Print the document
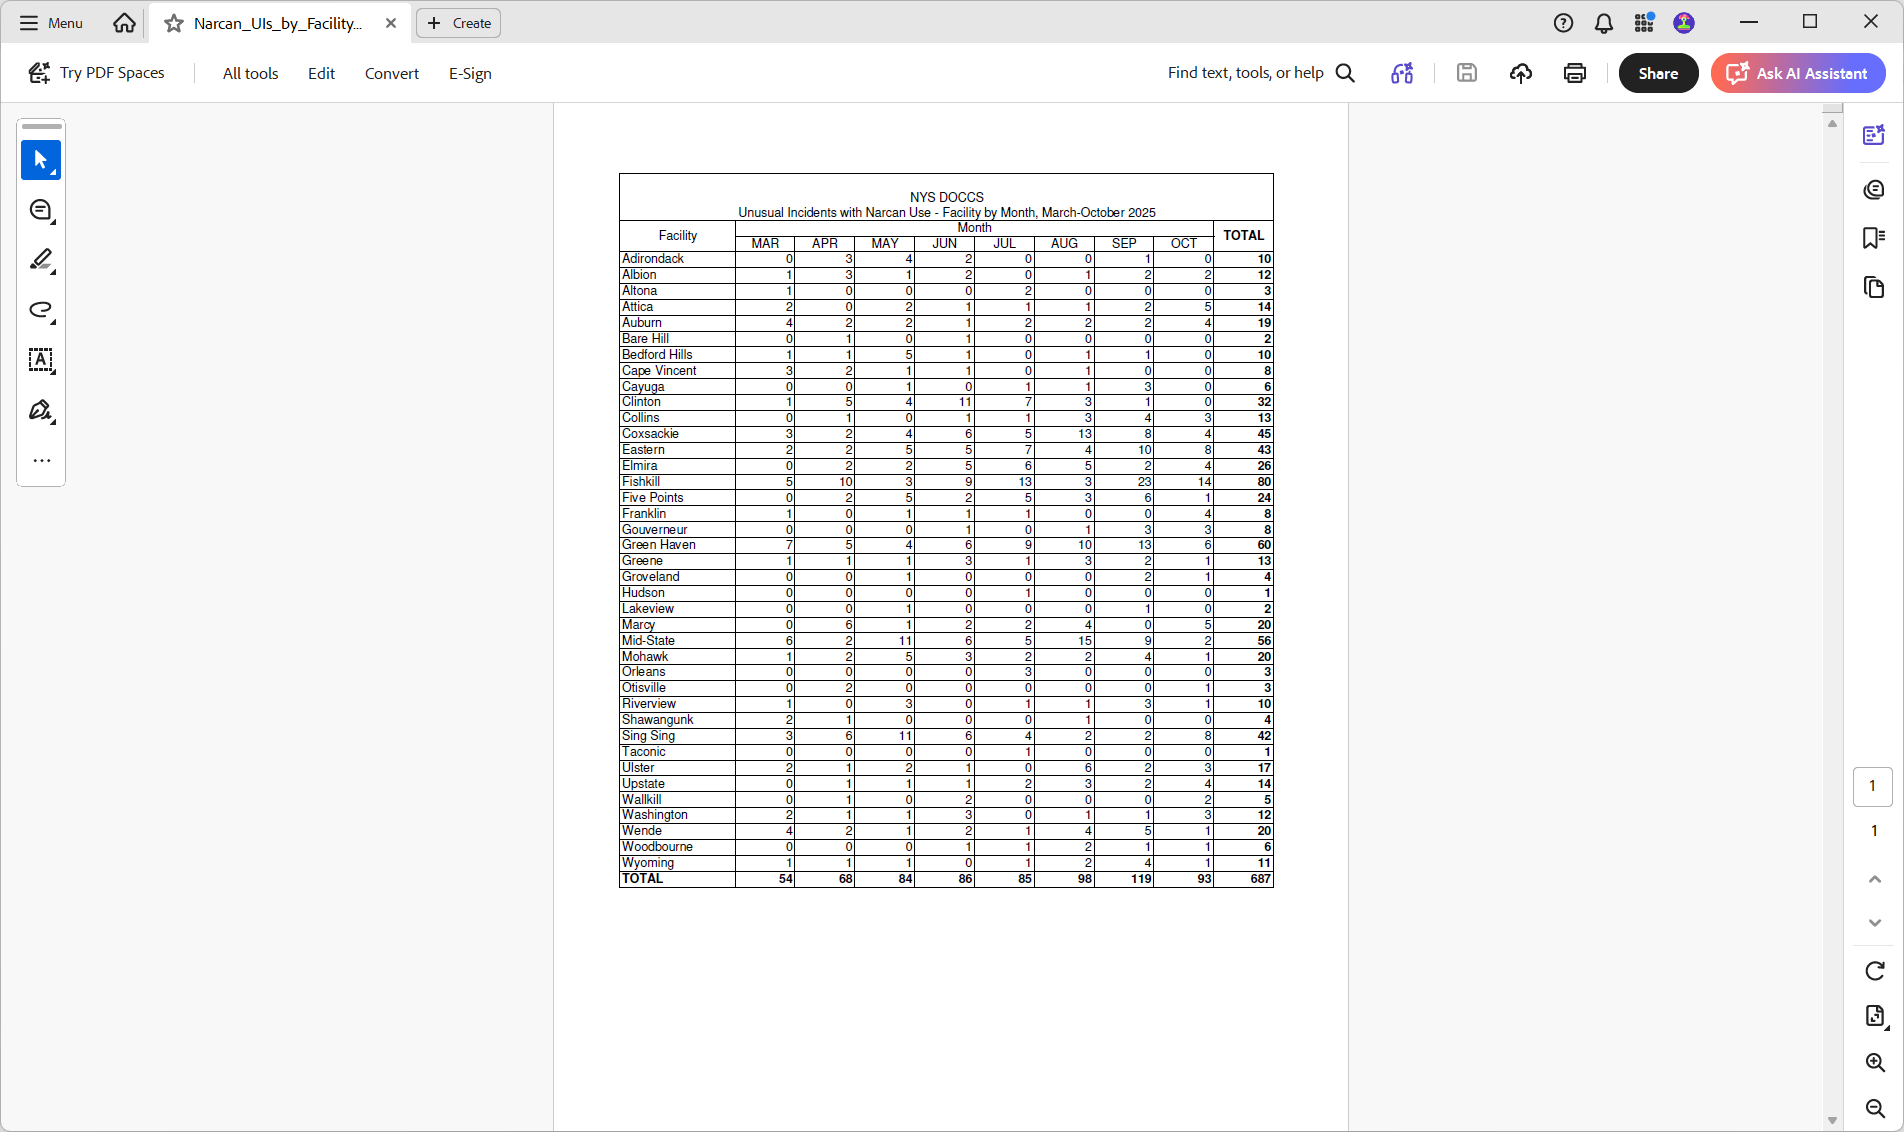Screen dimensions: 1904x1132 1575,73
